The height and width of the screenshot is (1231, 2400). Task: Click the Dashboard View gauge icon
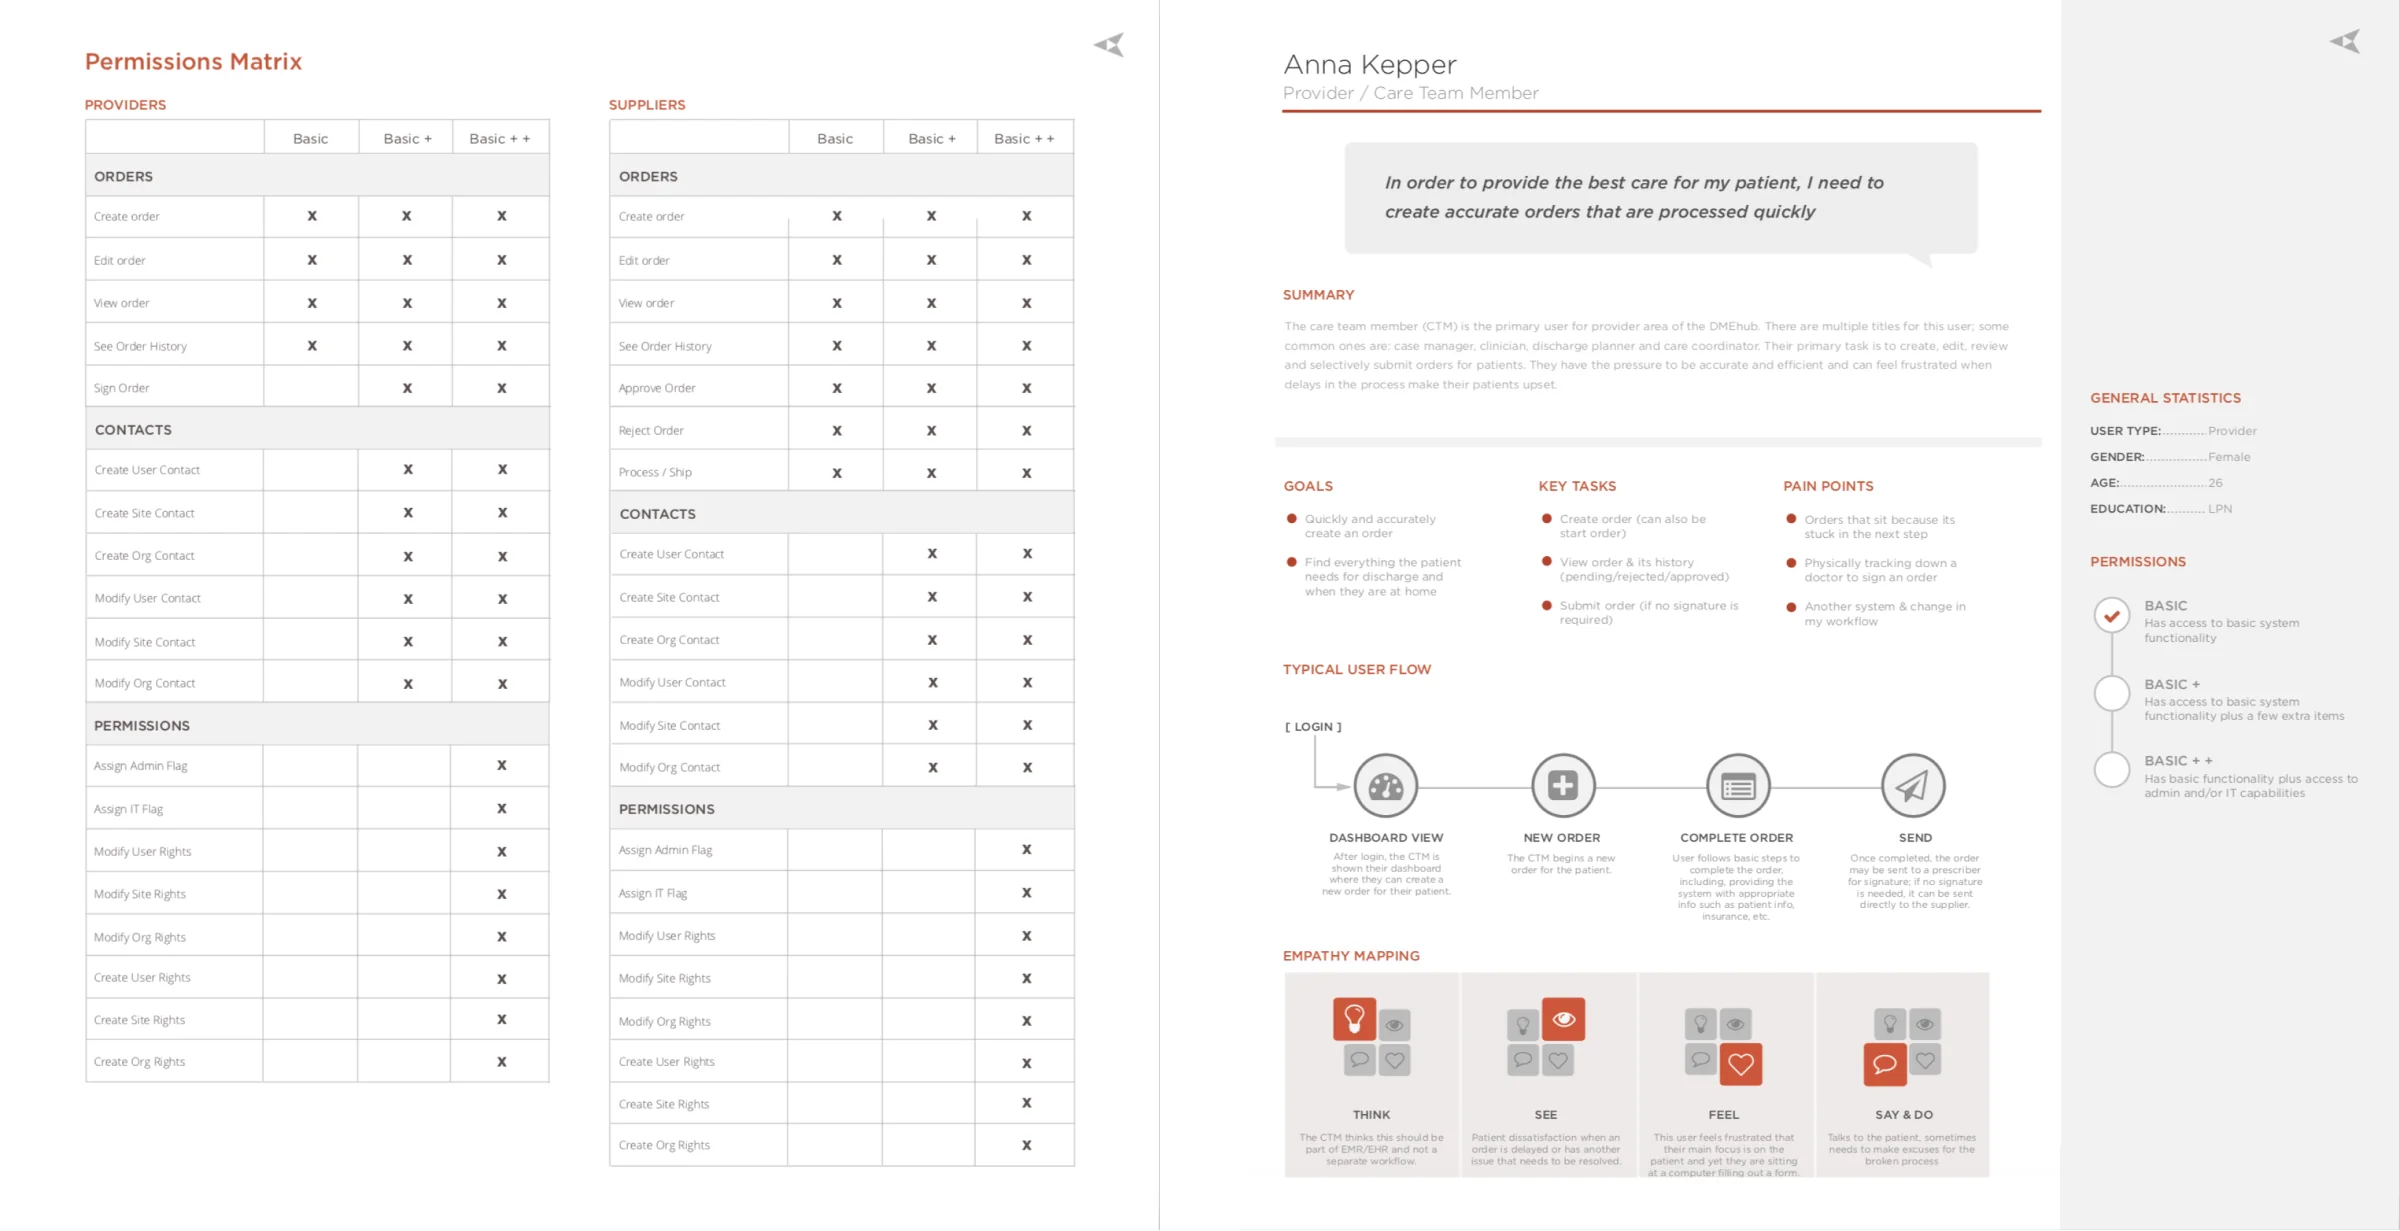(1386, 786)
